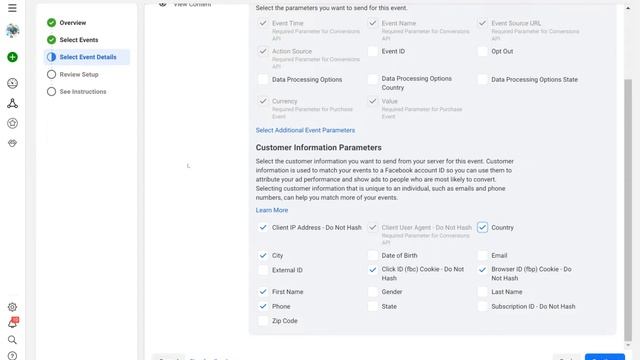640x360 pixels.
Task: Click the Customer Information Parameters heading
Action: pos(318,147)
